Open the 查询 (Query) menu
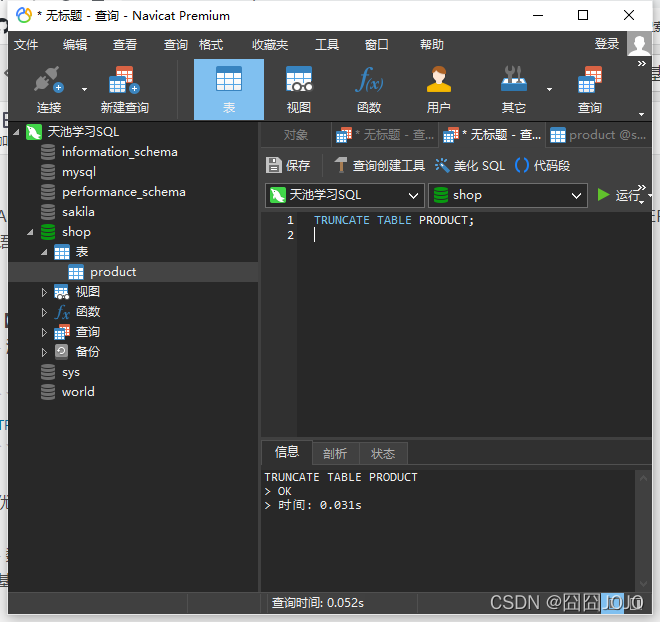 tap(176, 44)
